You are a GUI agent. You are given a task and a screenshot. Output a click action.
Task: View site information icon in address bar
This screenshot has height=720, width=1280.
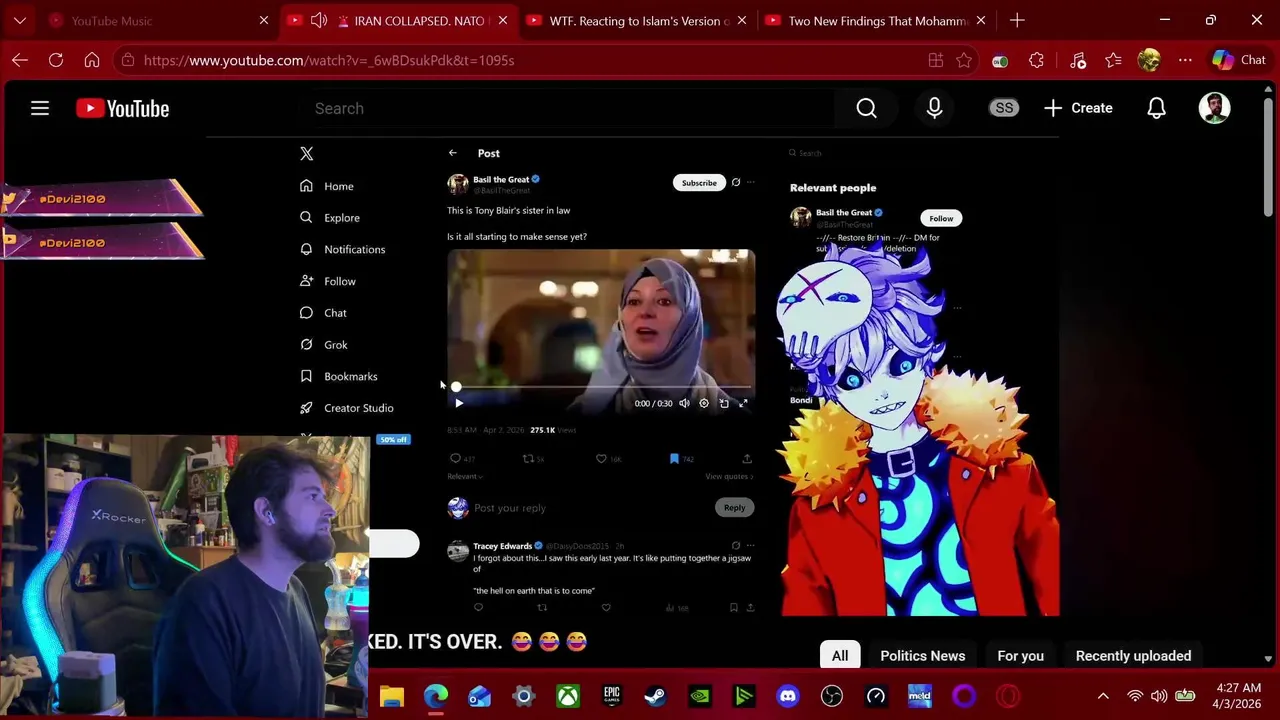126,60
